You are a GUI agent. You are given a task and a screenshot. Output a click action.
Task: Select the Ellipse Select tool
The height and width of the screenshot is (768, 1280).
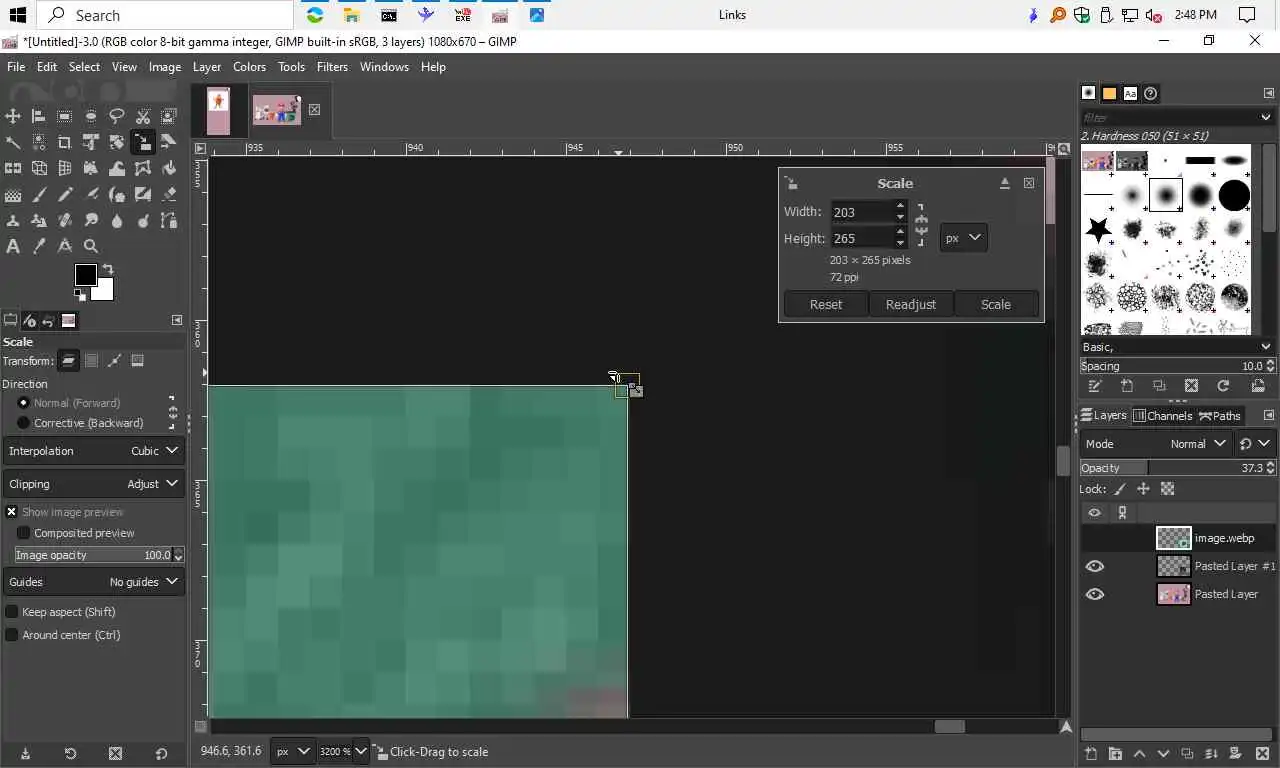pos(91,116)
